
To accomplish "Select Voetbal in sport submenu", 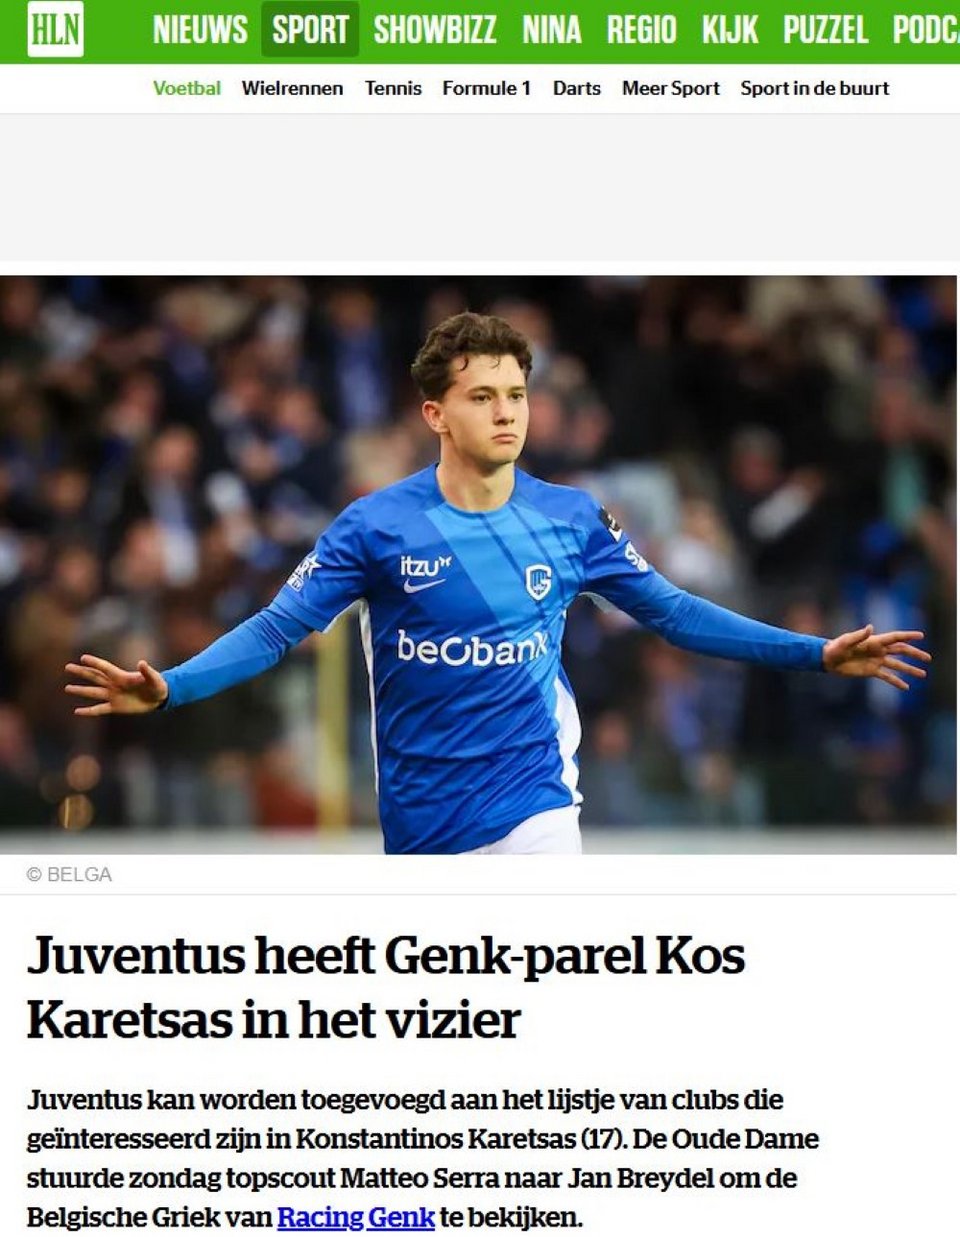I will pos(187,88).
